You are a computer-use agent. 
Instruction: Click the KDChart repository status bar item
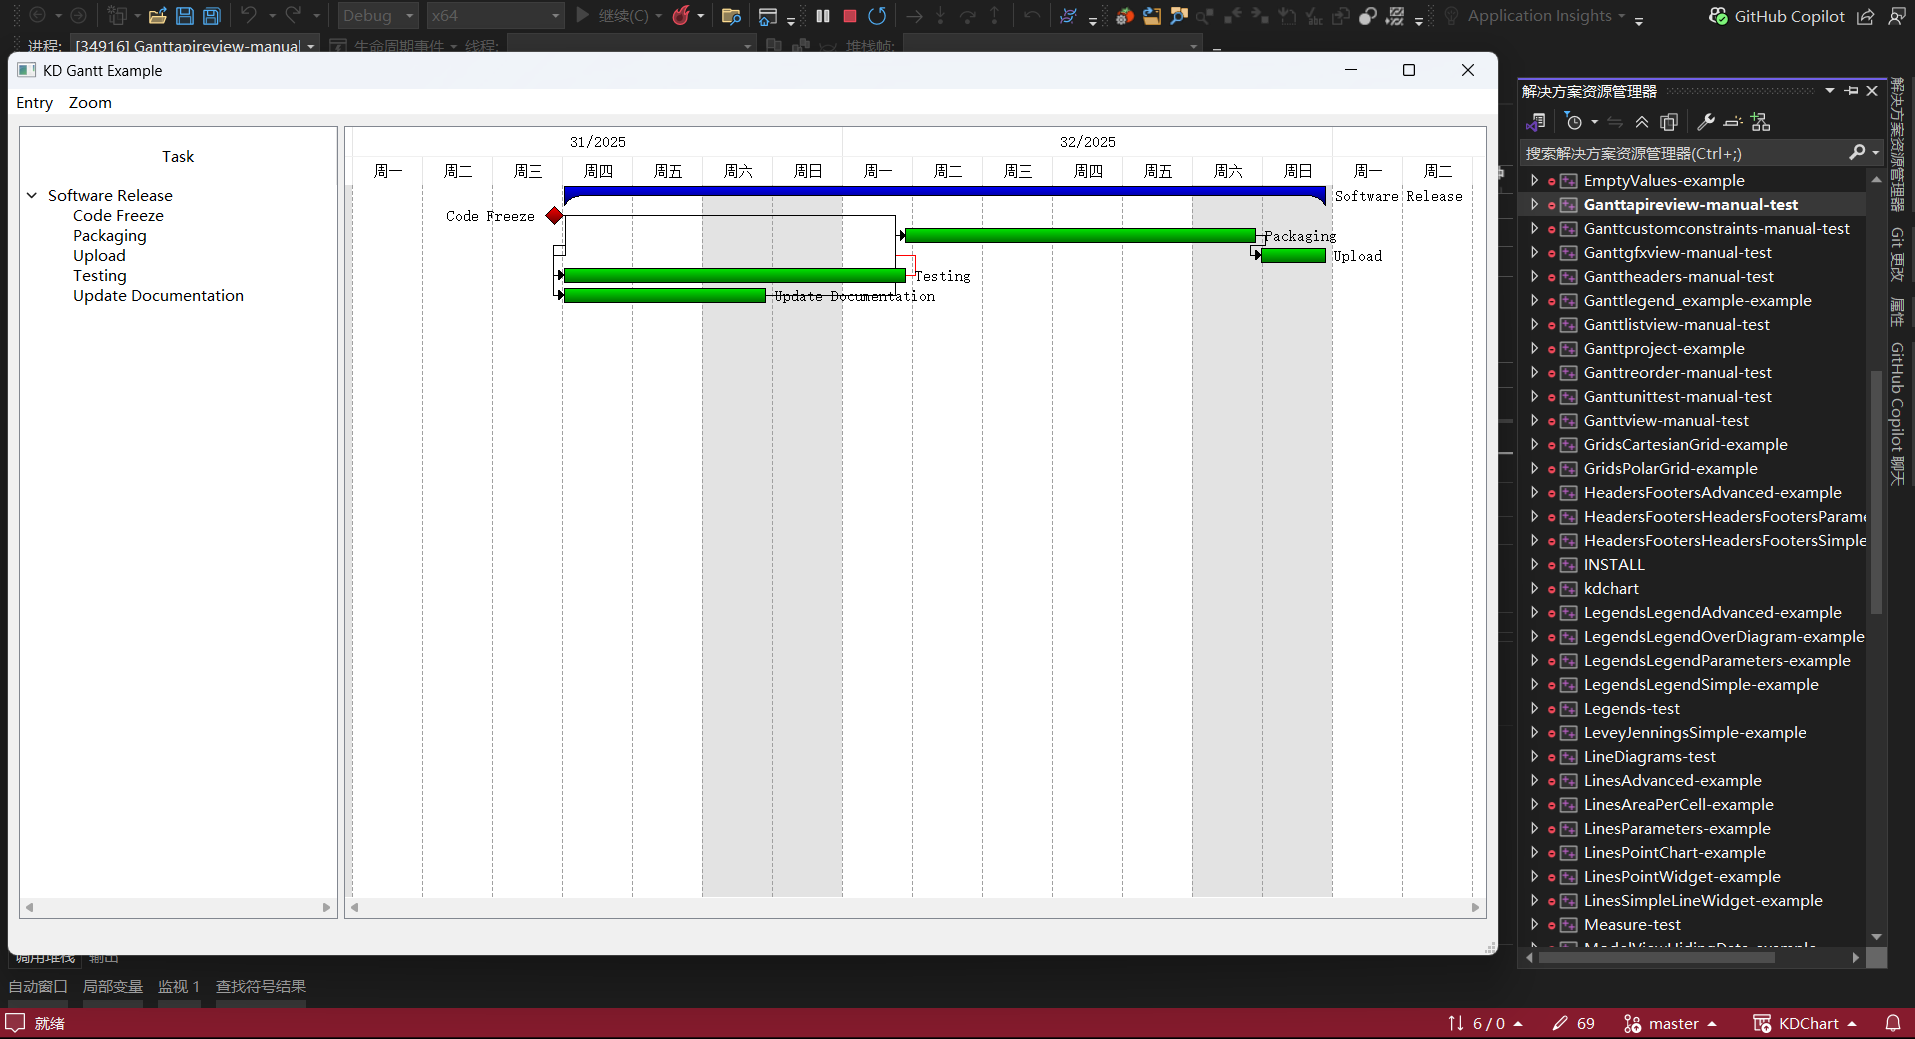tap(1805, 1023)
